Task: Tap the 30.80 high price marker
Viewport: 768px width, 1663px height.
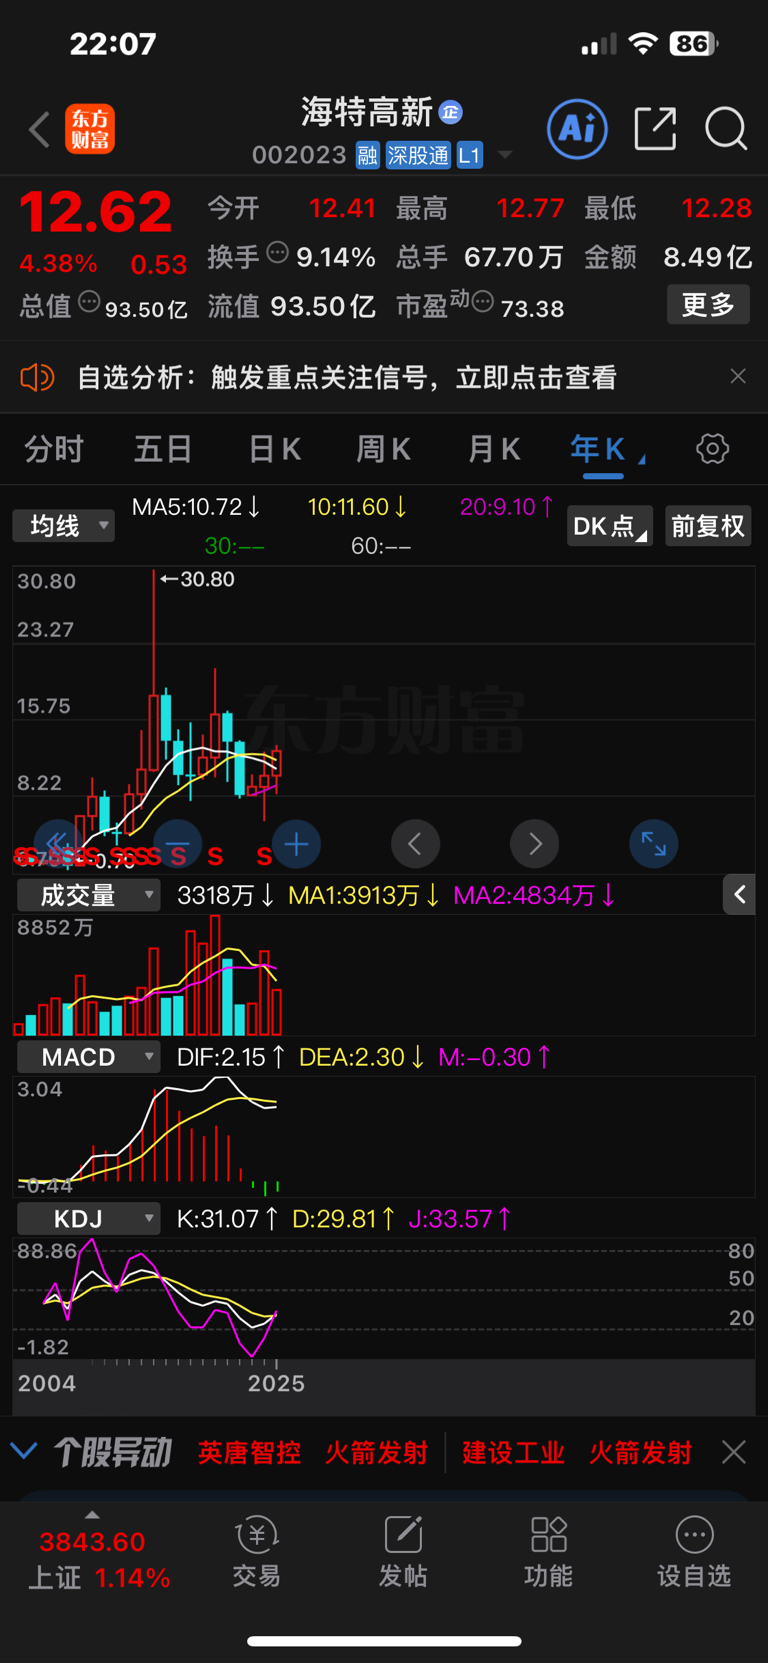Action: (x=197, y=579)
